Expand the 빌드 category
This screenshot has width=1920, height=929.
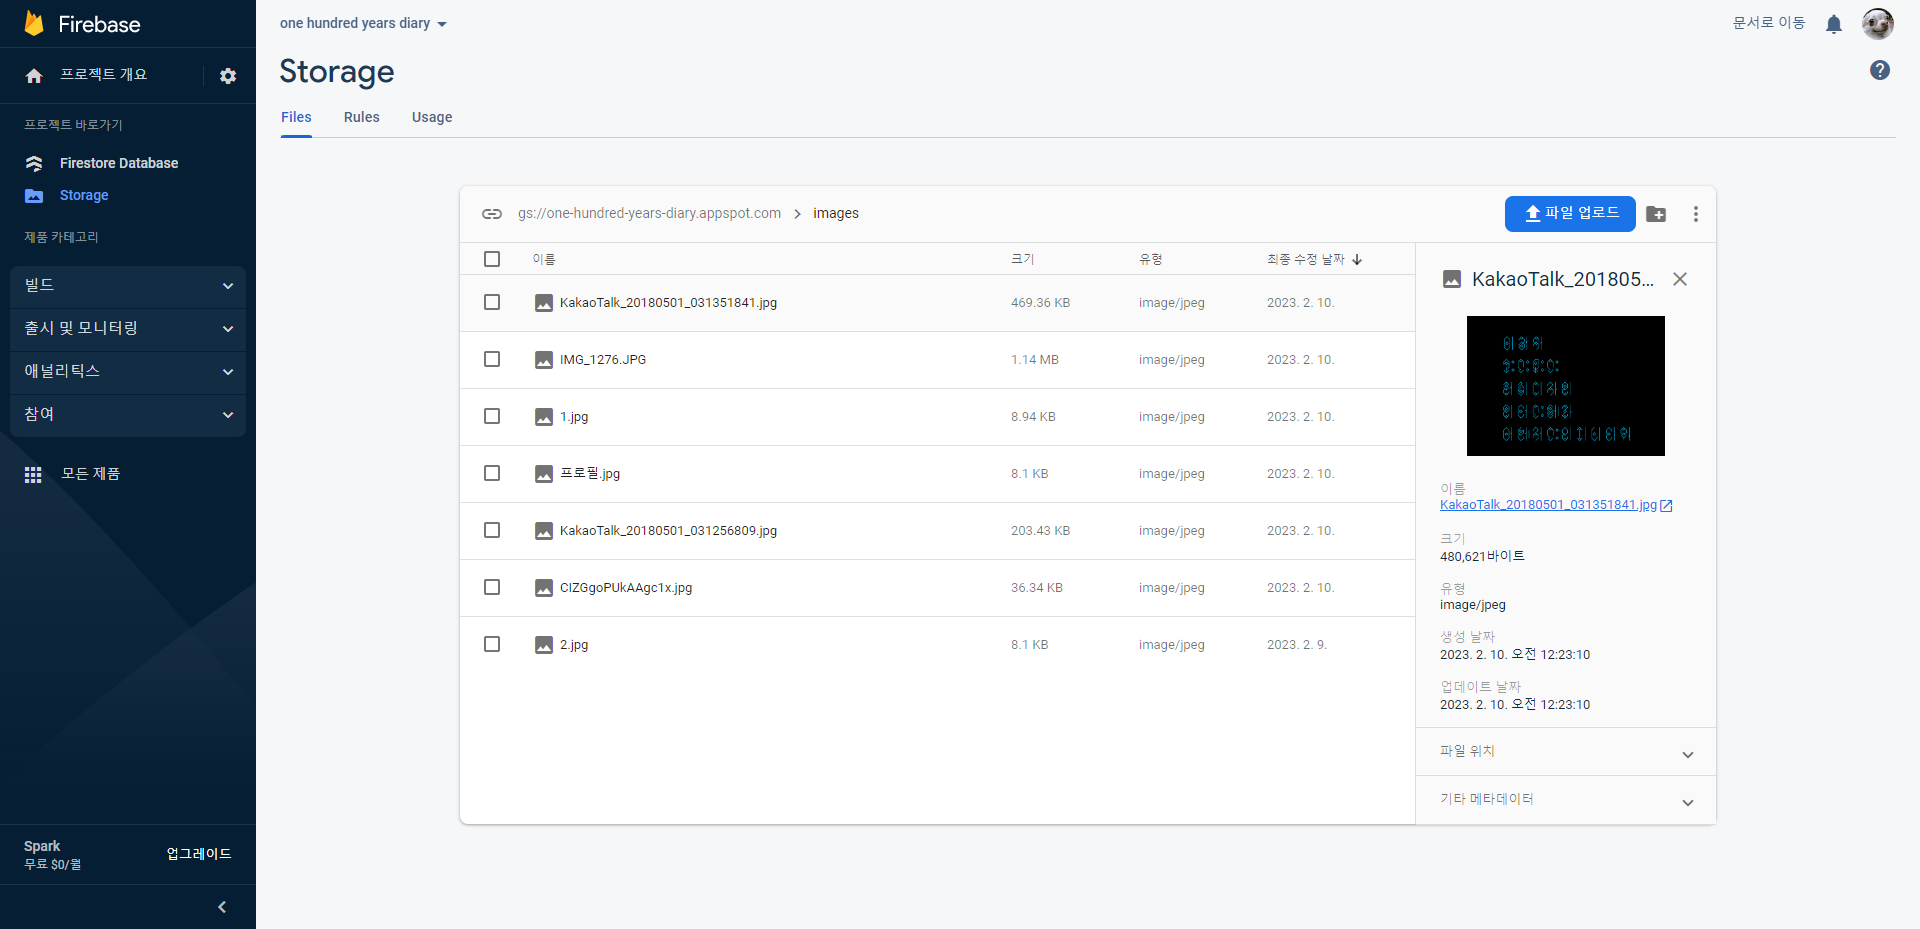[128, 286]
